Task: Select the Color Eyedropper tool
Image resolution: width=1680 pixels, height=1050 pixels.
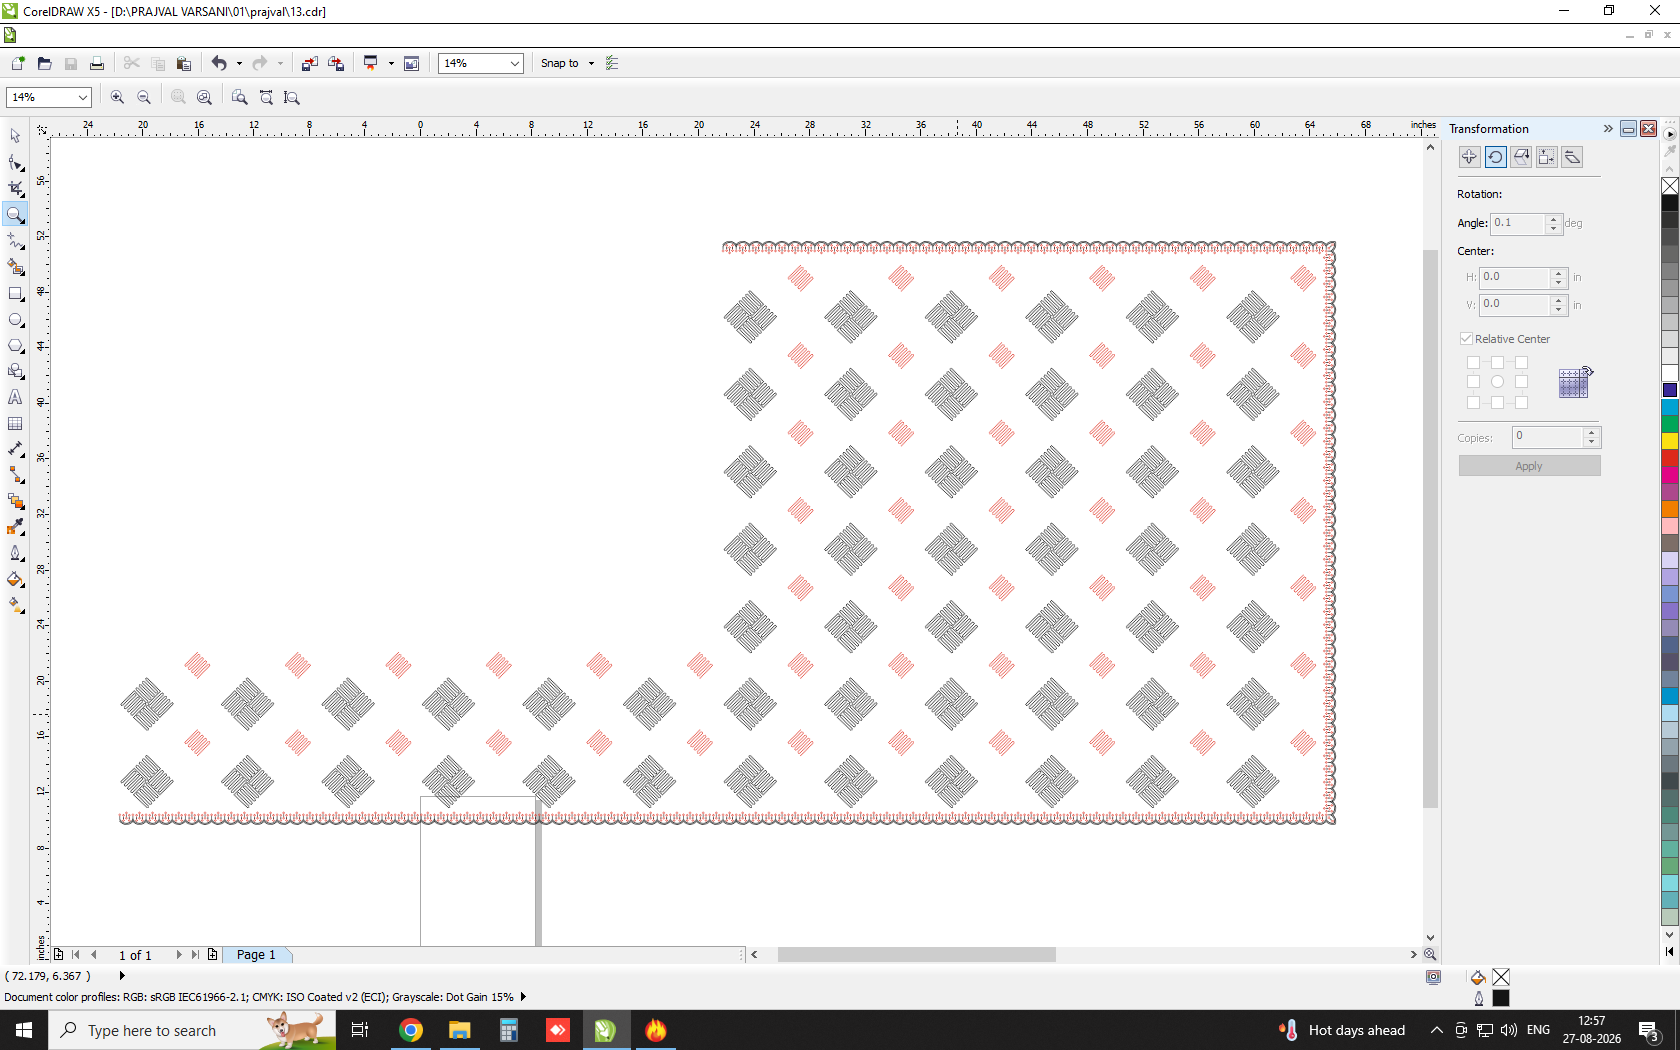Action: tap(15, 527)
